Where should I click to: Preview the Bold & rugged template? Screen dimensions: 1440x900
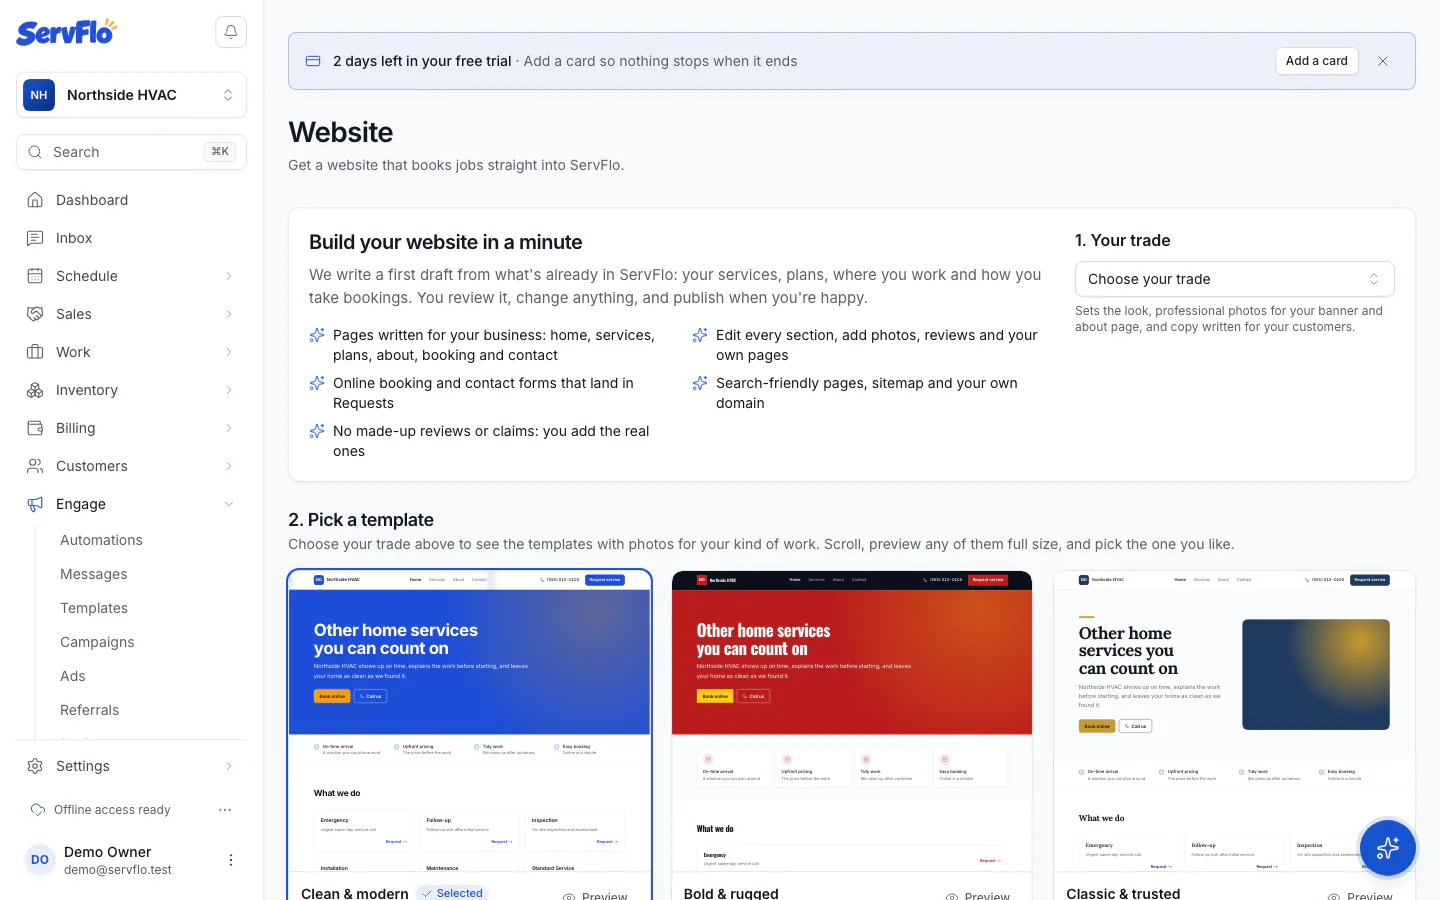point(979,895)
